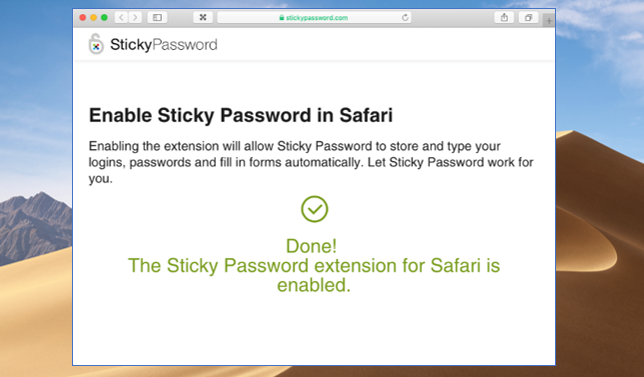The image size is (644, 377).
Task: Toggle the Safari sidebar button
Action: click(157, 18)
